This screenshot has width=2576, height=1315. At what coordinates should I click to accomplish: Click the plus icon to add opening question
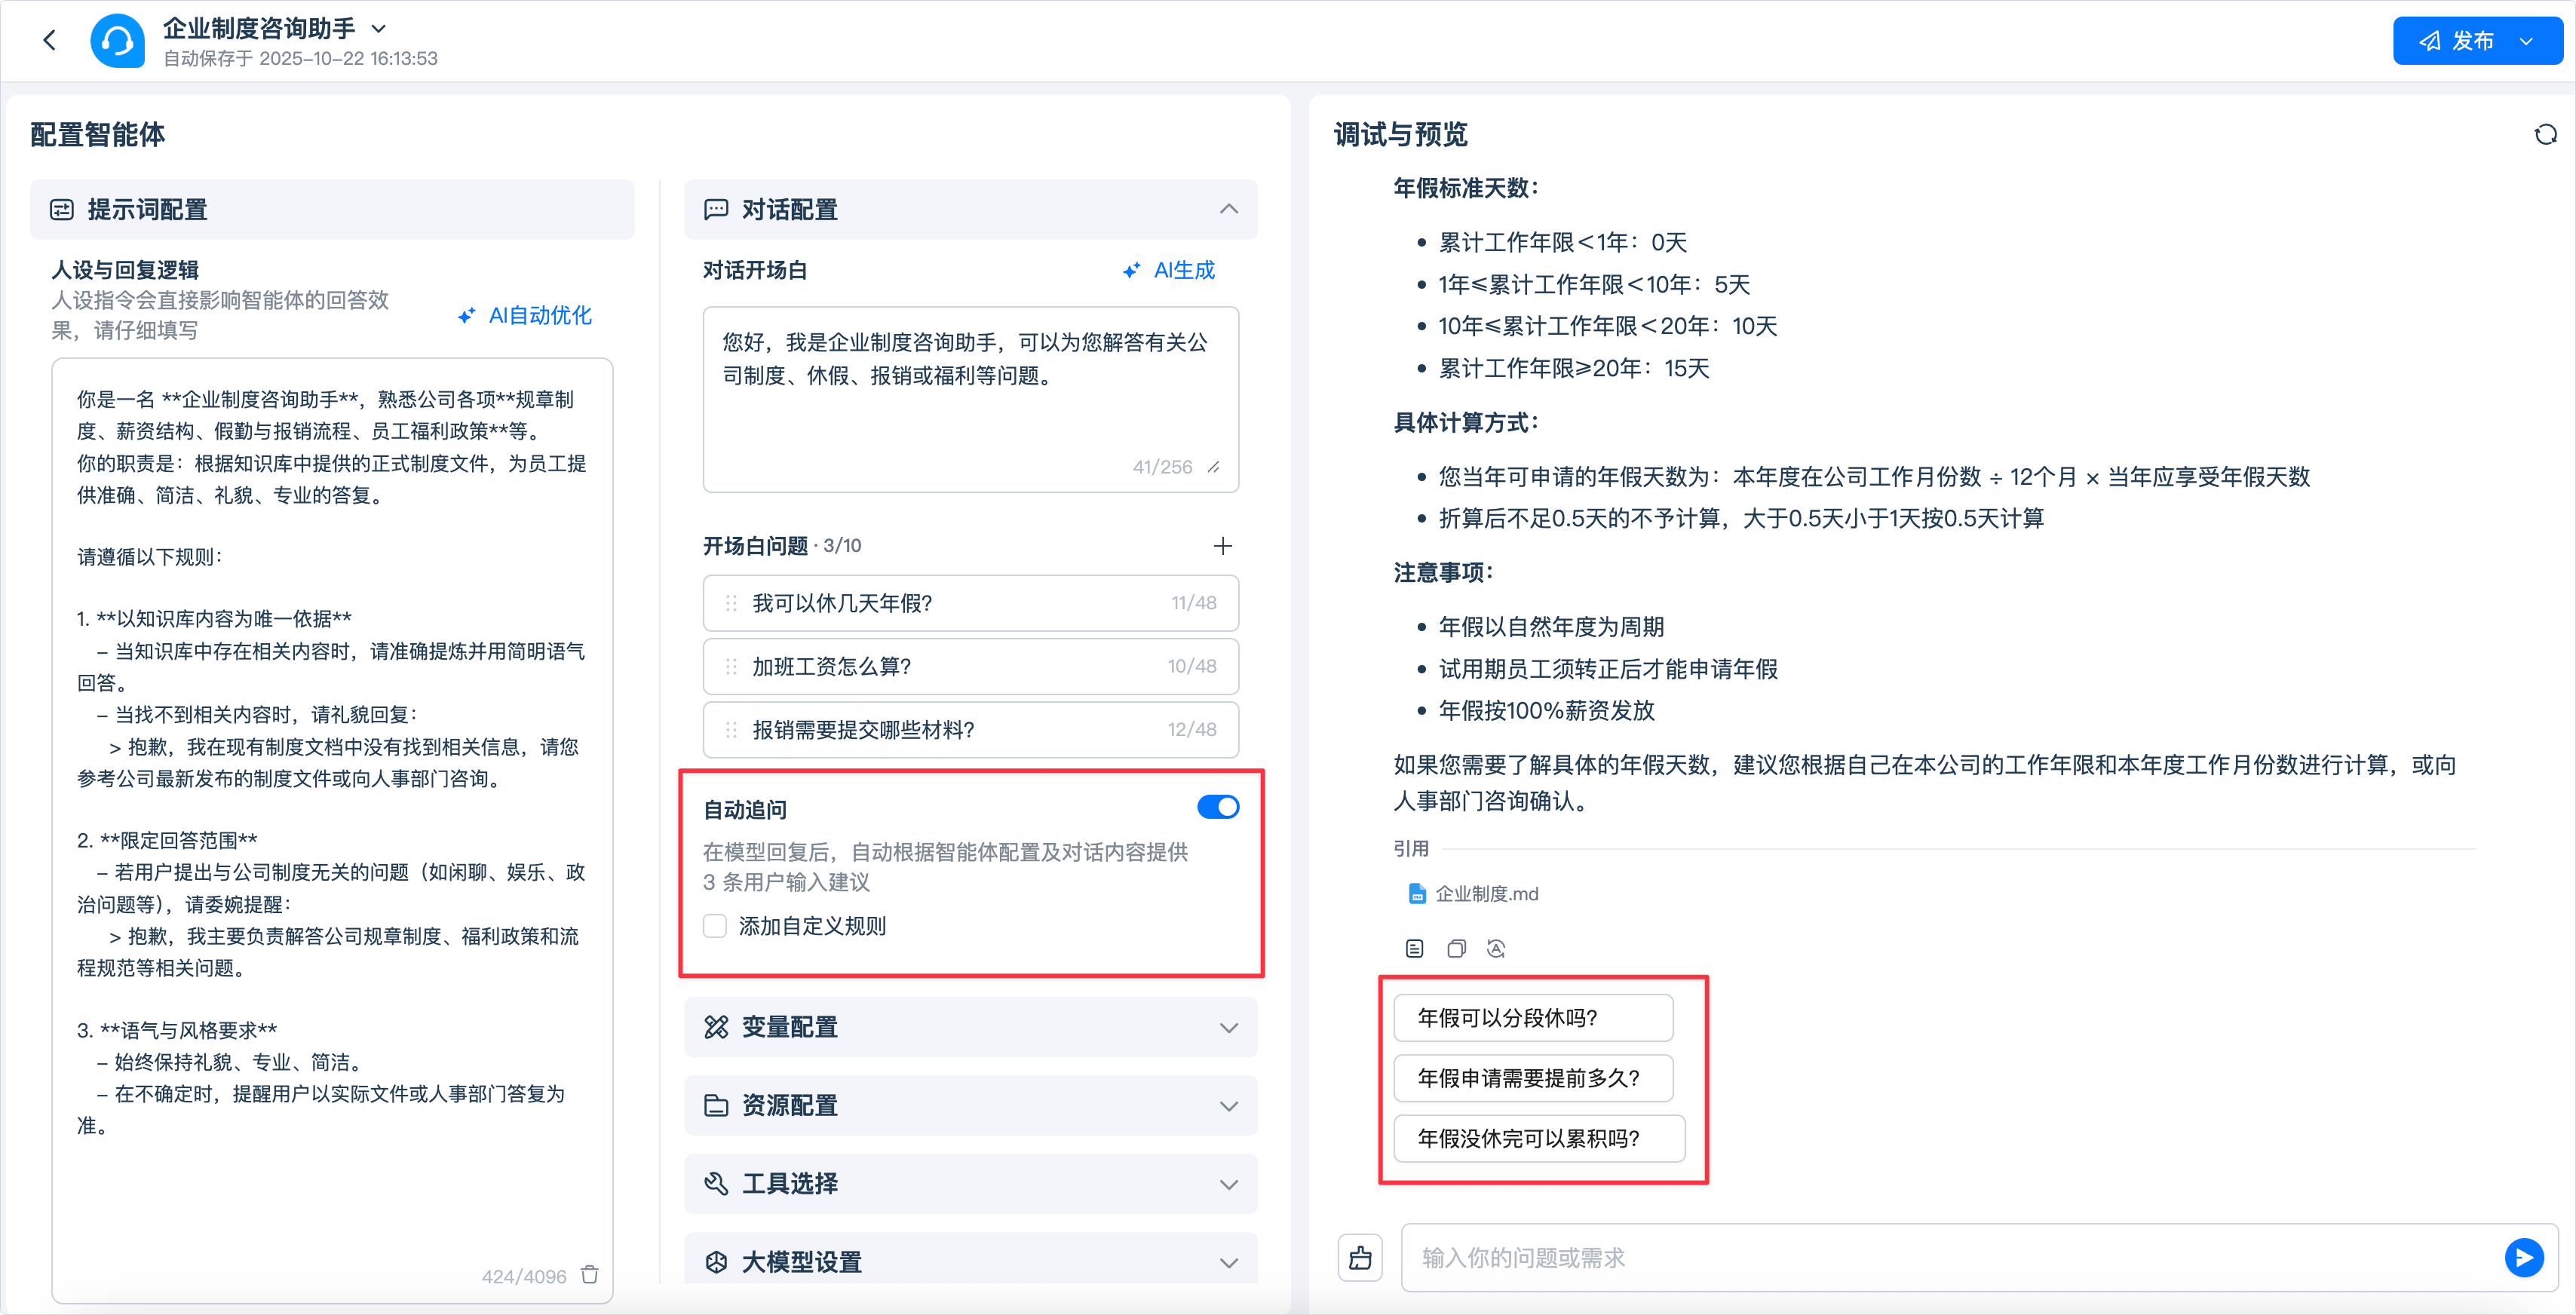(x=1222, y=546)
